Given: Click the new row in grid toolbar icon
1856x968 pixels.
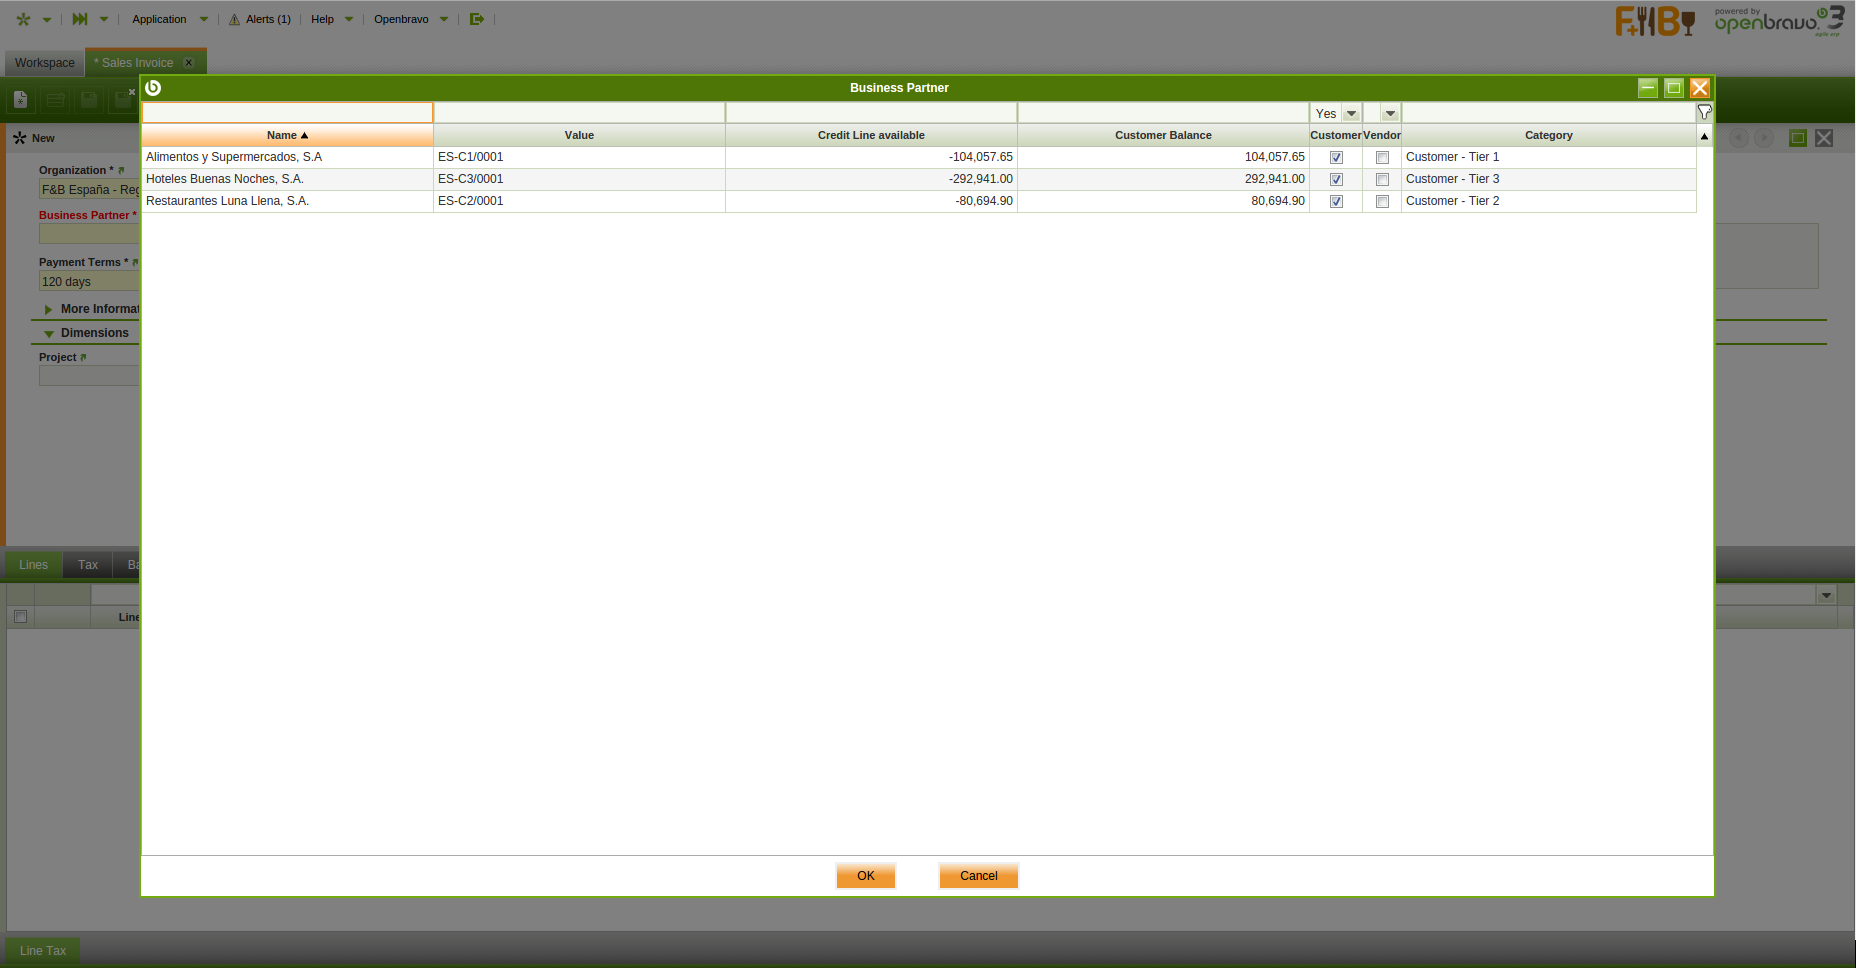Looking at the screenshot, I should click(56, 99).
